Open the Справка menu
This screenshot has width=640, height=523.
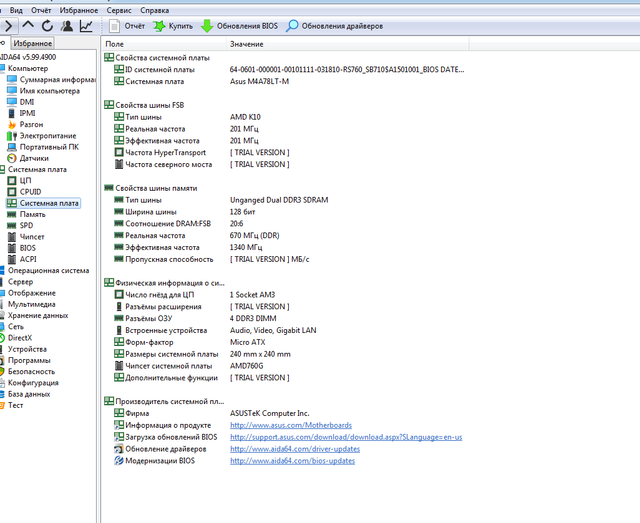click(x=155, y=10)
